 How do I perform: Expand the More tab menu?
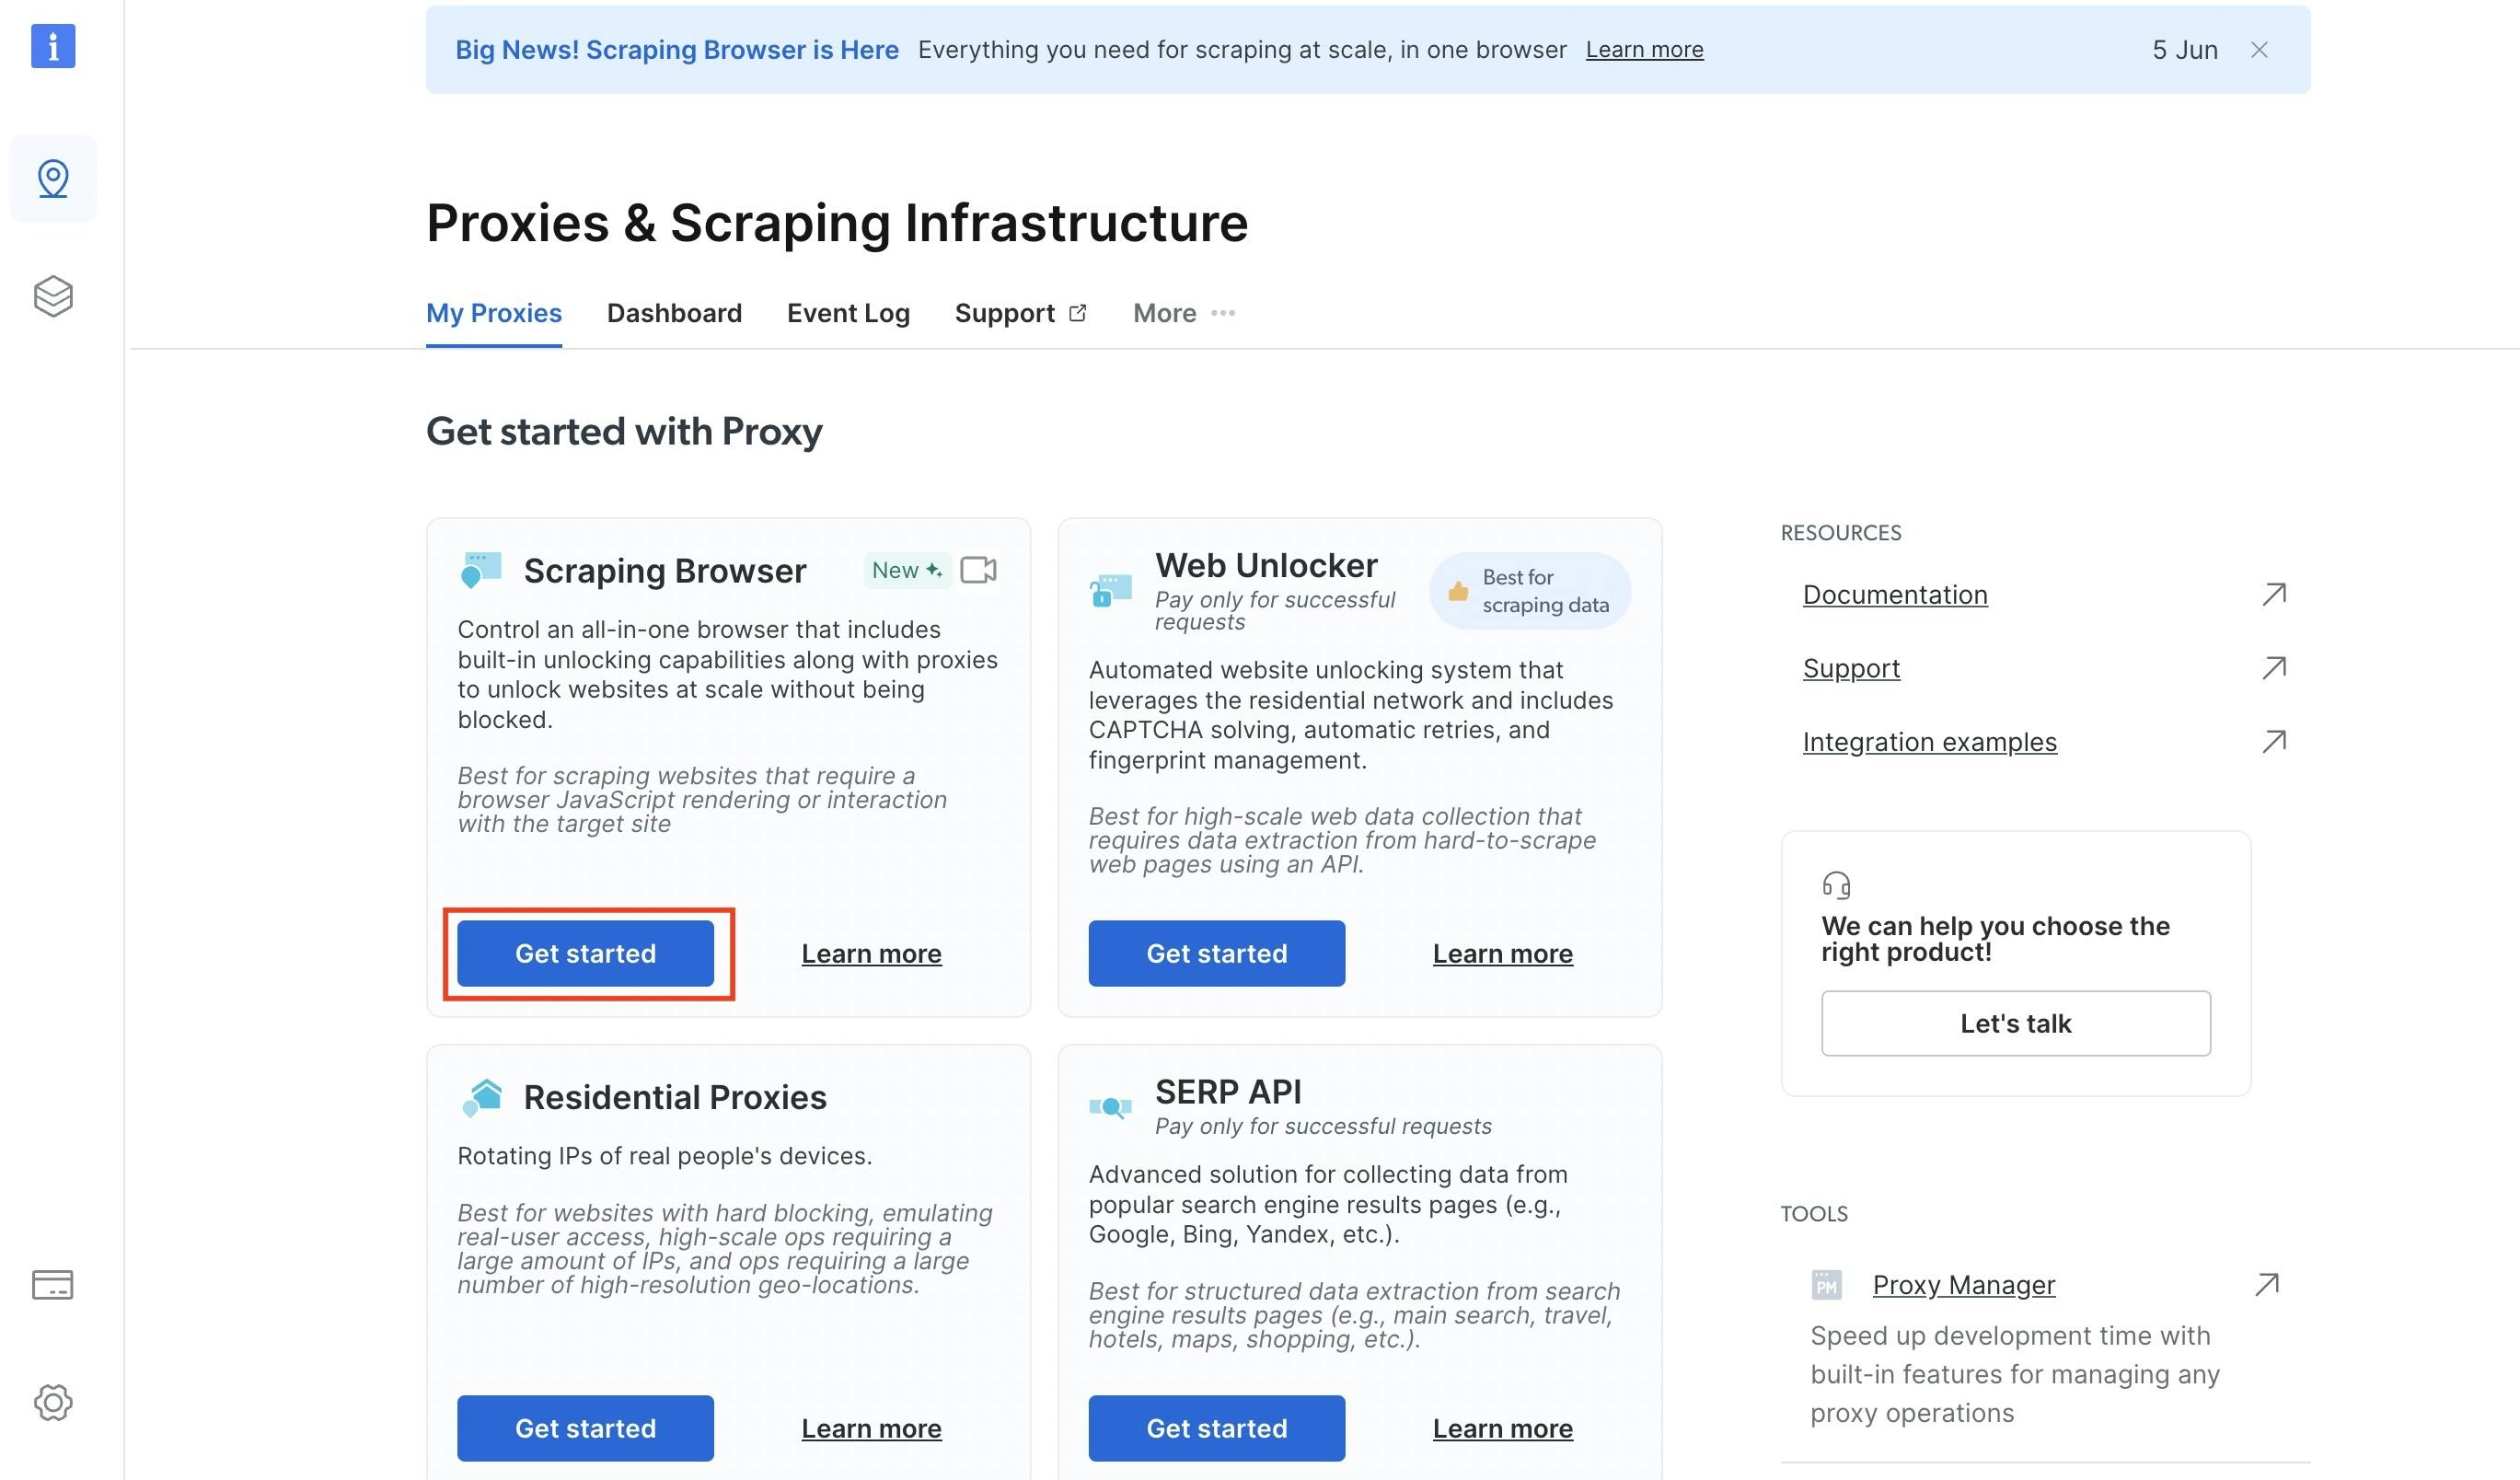pyautogui.click(x=1184, y=313)
